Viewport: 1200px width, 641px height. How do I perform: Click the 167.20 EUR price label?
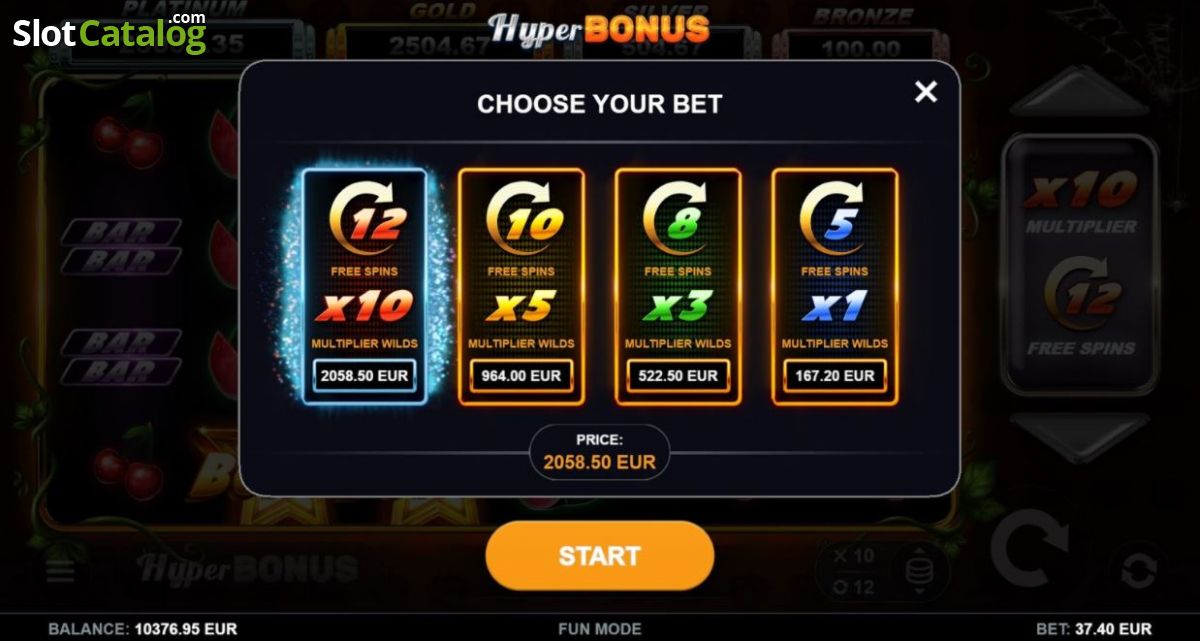pyautogui.click(x=834, y=376)
